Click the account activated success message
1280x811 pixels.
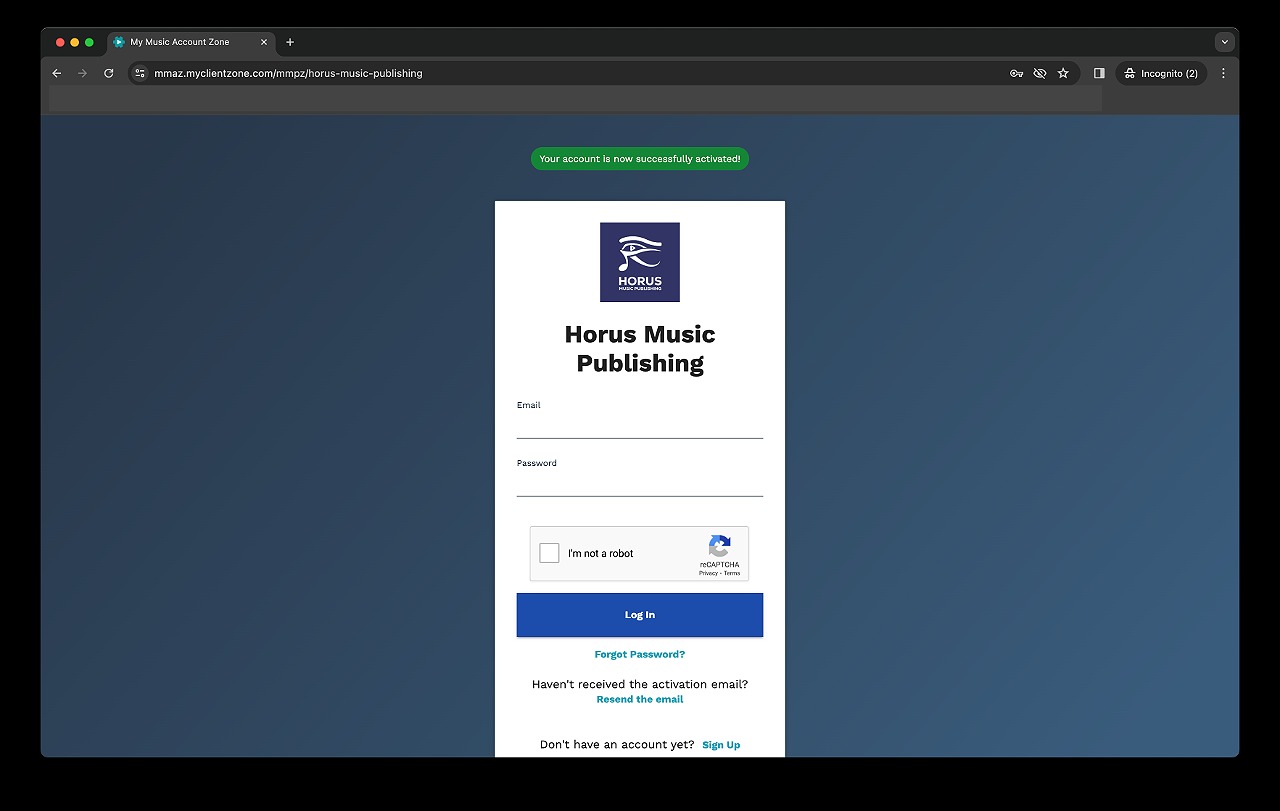tap(640, 159)
